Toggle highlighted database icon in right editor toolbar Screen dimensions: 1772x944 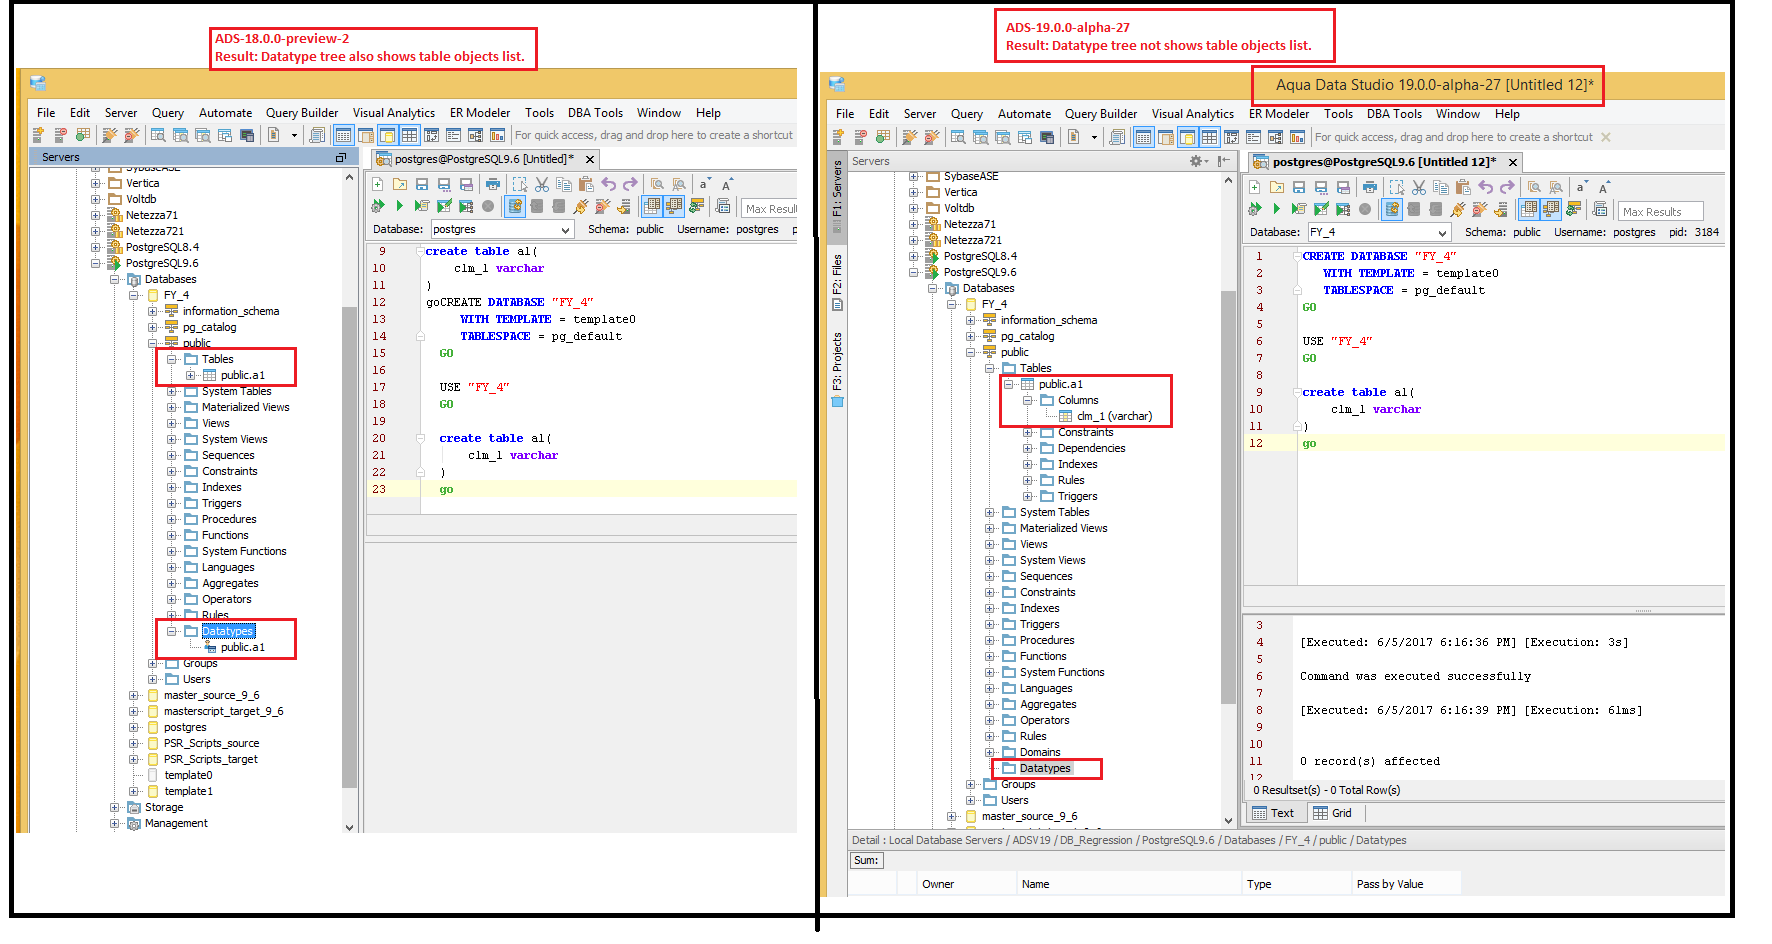point(1392,209)
